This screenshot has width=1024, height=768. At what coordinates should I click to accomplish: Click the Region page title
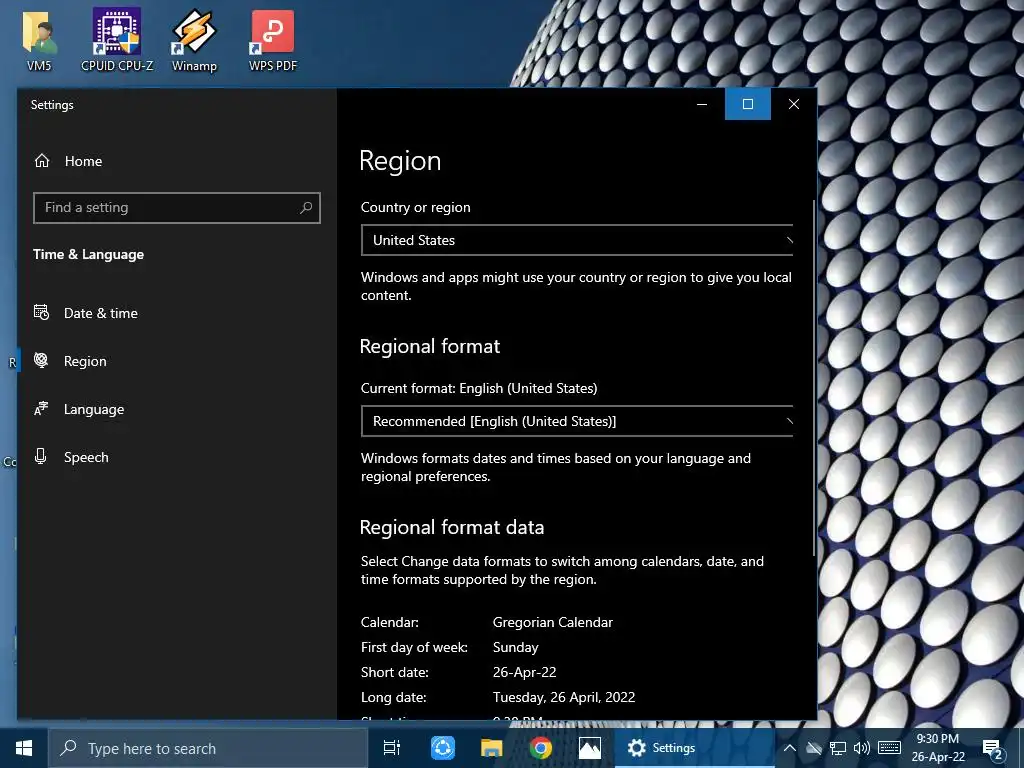coord(400,161)
